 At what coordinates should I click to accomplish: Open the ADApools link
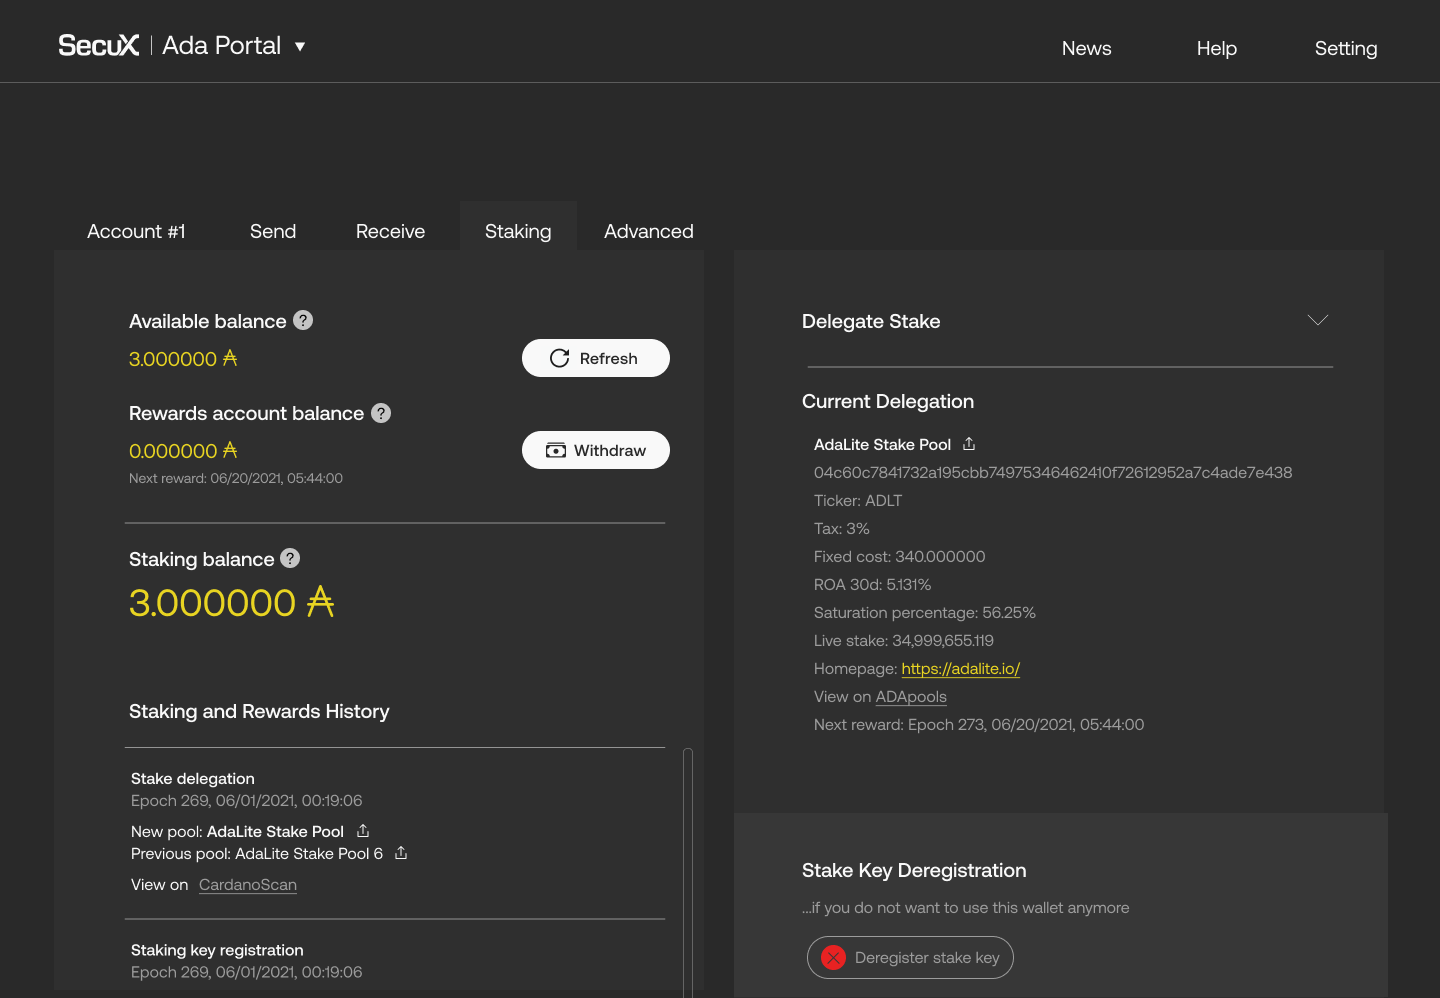(911, 696)
